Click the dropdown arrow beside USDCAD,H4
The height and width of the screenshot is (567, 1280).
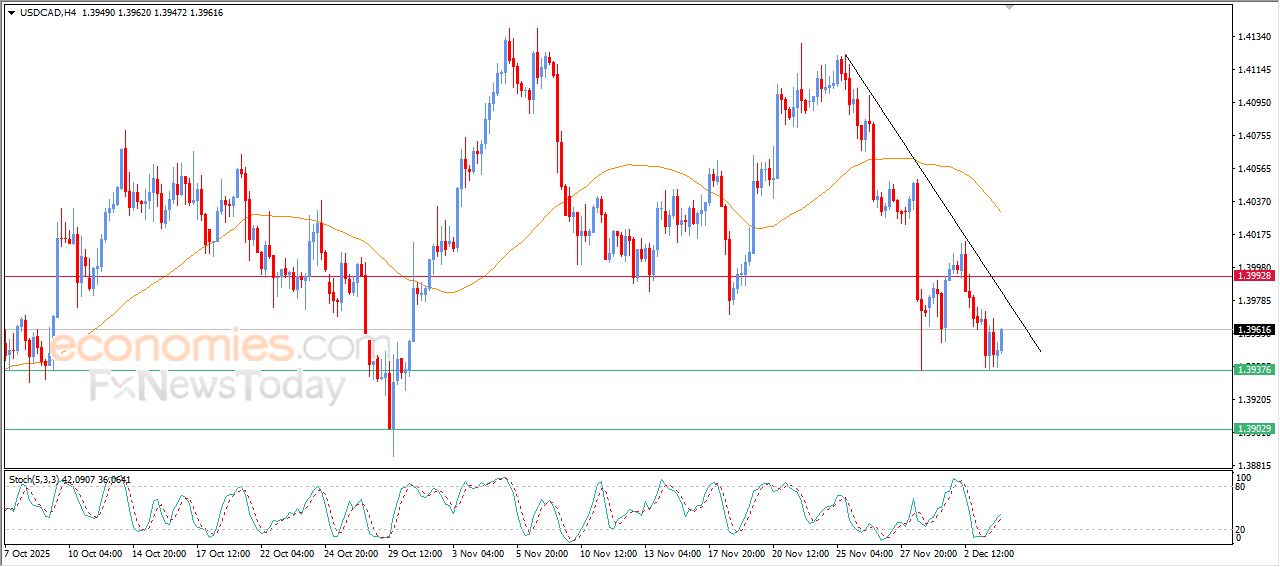(12, 11)
